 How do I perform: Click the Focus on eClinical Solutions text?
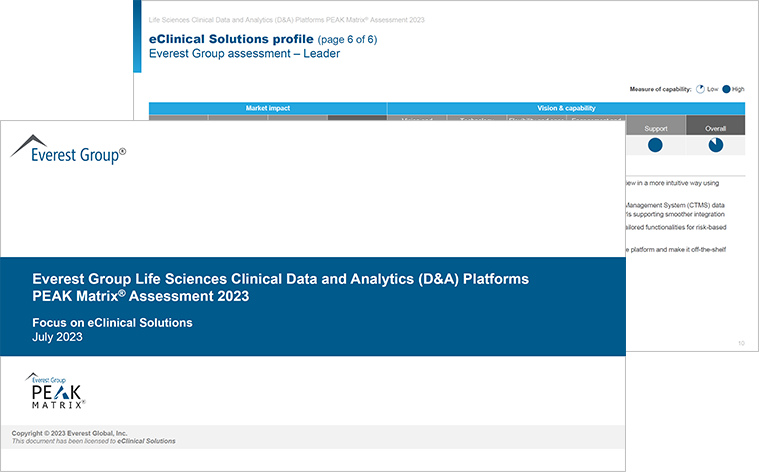point(112,322)
